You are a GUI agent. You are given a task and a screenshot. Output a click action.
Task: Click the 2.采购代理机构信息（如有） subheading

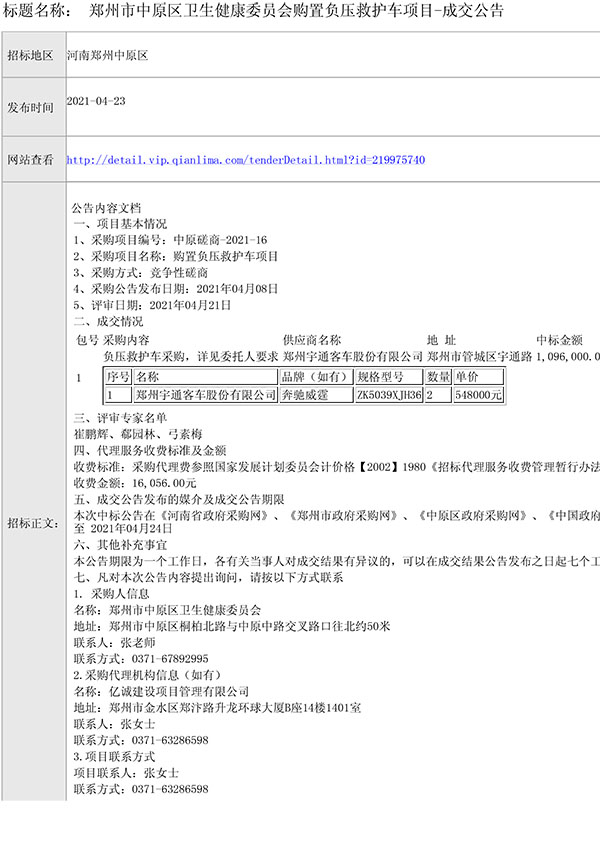point(147,675)
